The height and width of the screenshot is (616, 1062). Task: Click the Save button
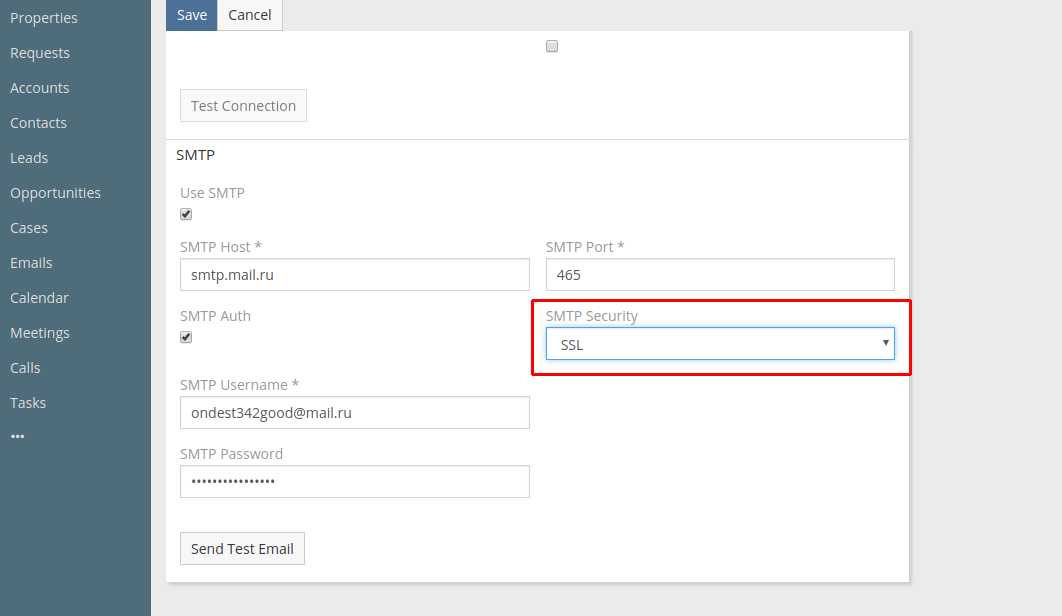(x=191, y=15)
